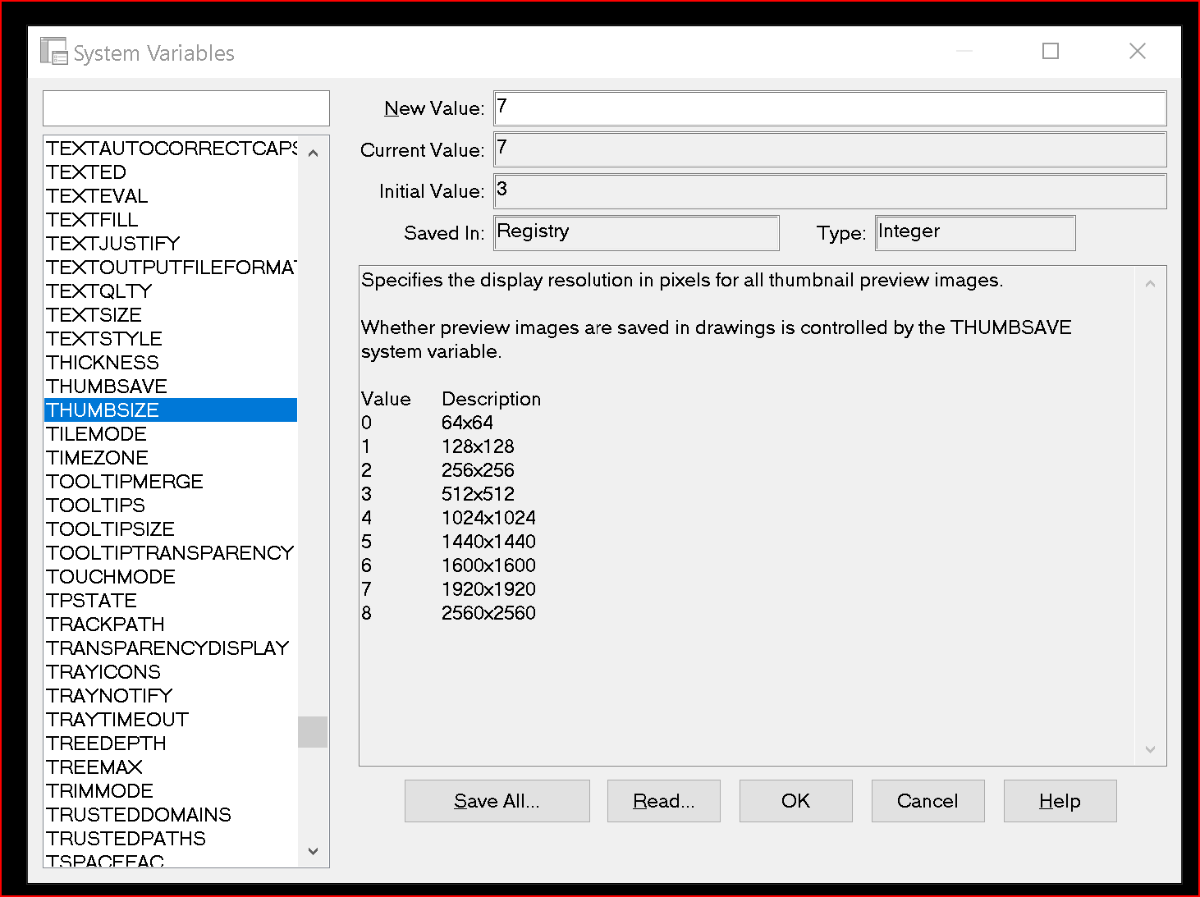The width and height of the screenshot is (1200, 897).
Task: Click the New Value input field
Action: (830, 108)
